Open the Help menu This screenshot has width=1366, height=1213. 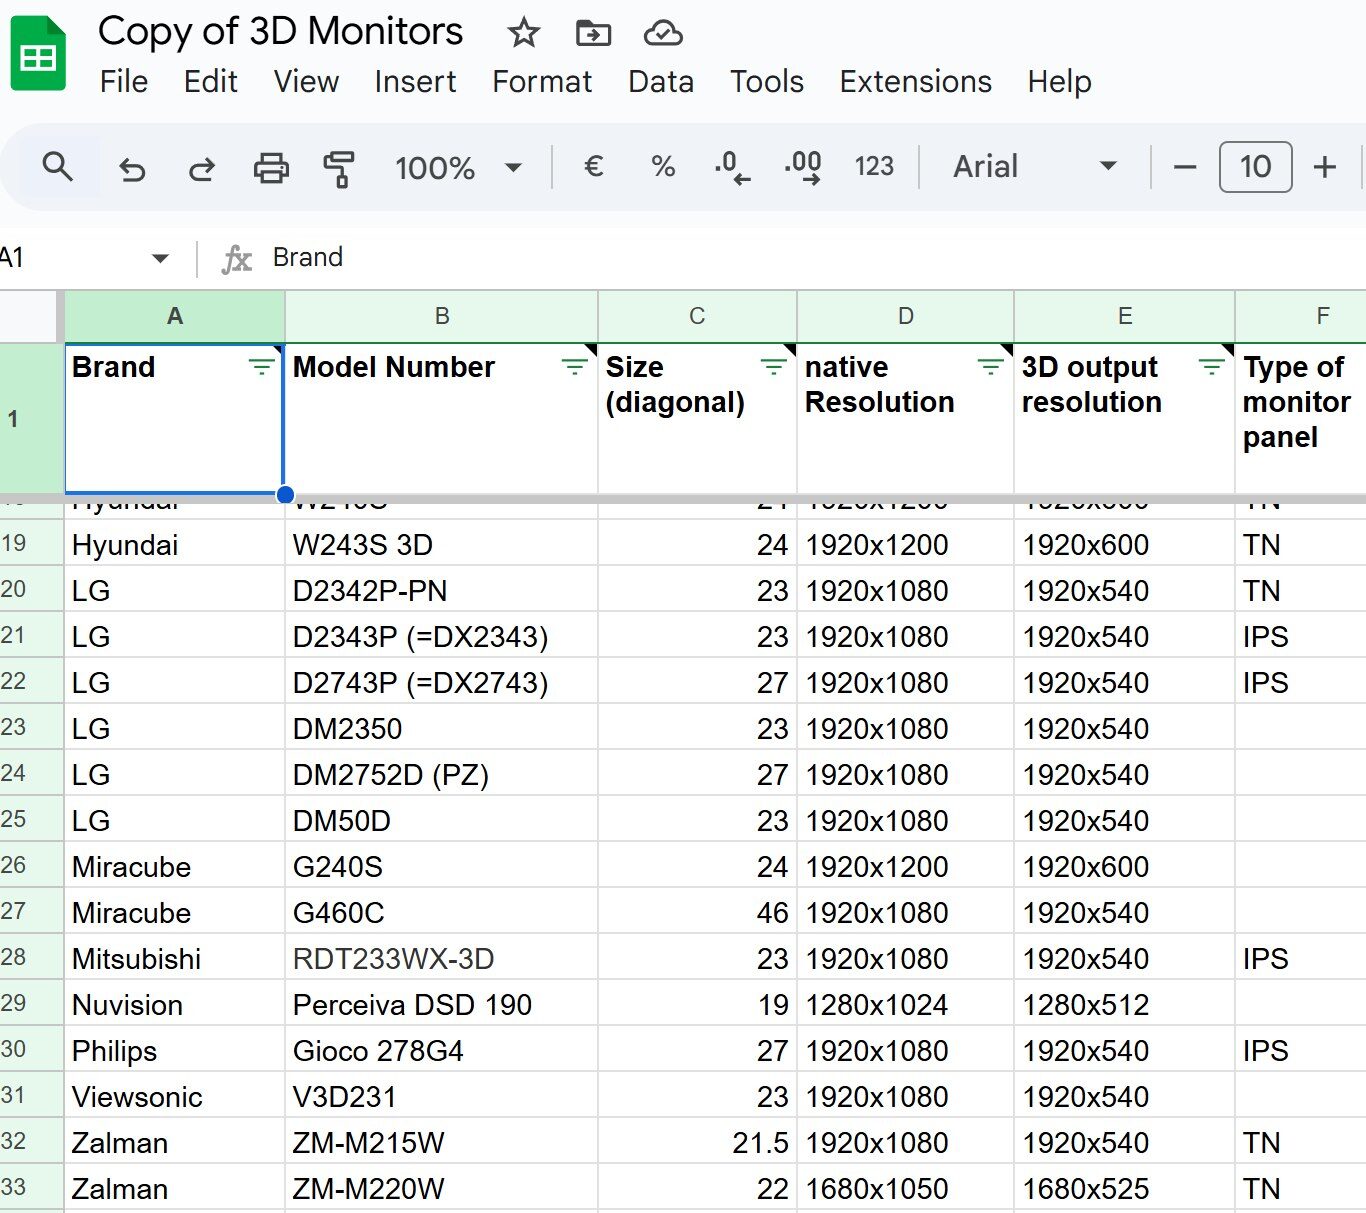point(1060,82)
